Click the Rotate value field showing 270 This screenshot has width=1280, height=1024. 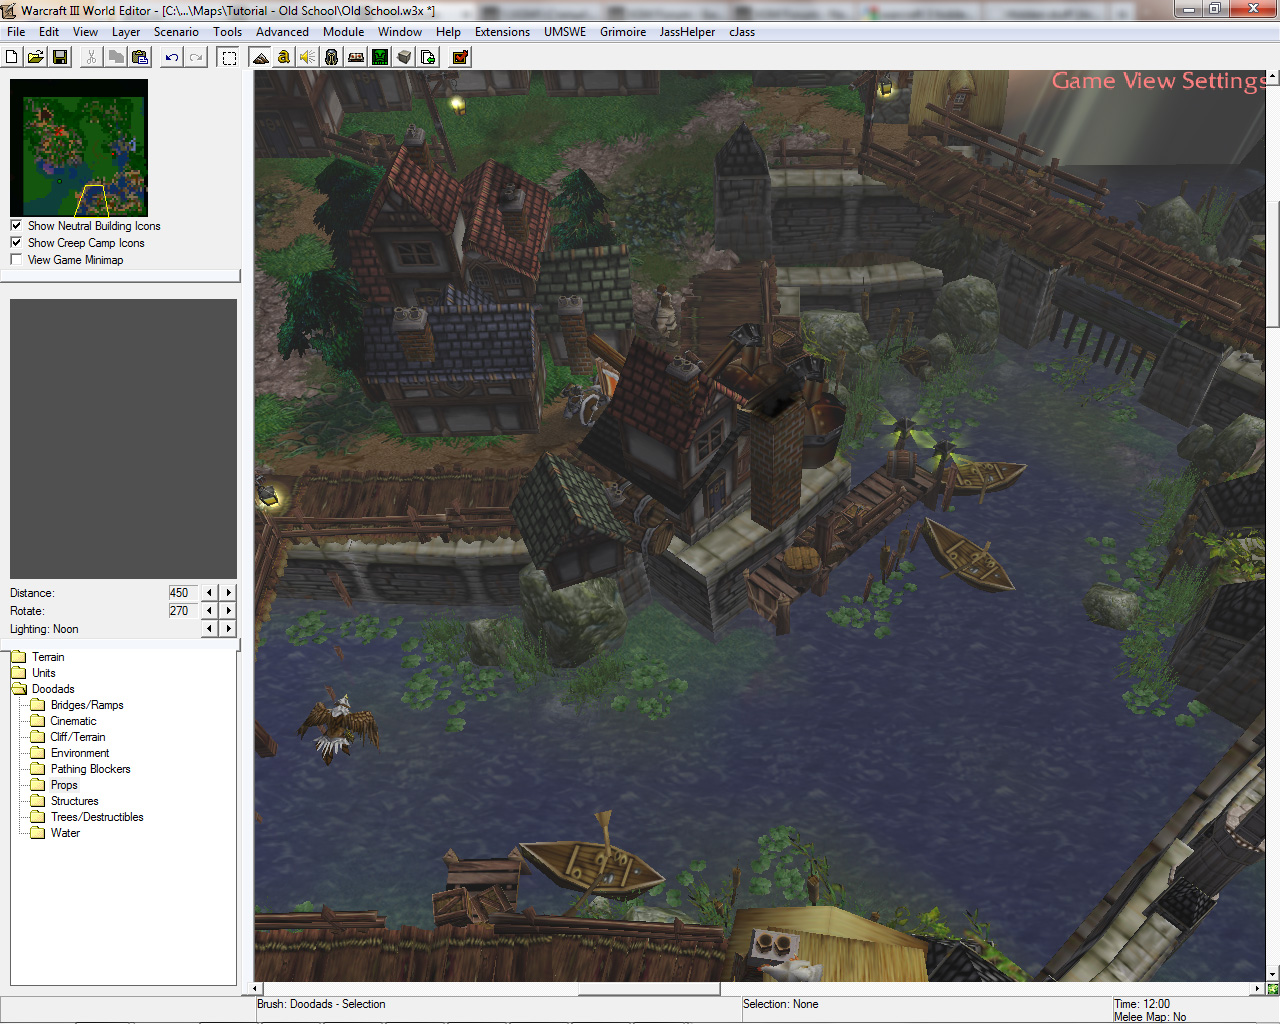click(x=183, y=611)
